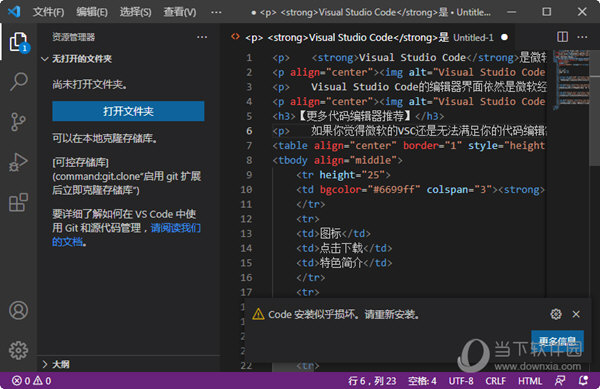Minimize the VS Code window
The image size is (600, 389).
[x=512, y=12]
